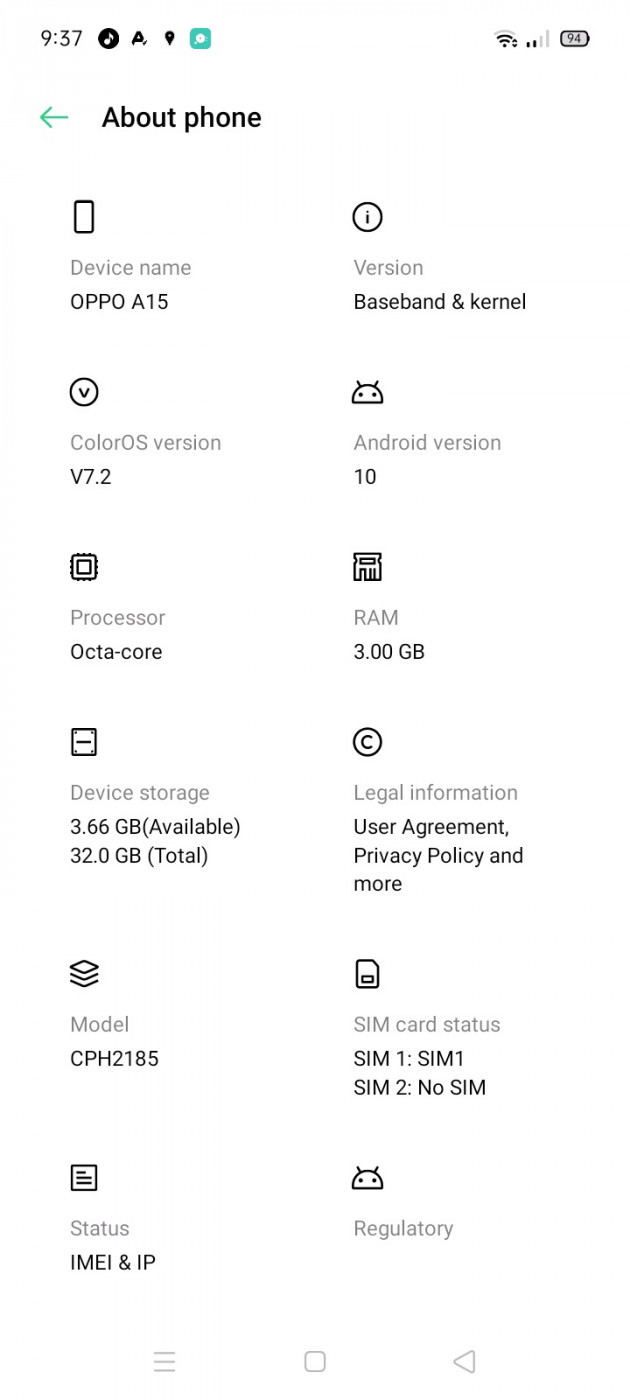Tap the stacked layers Model icon

[x=84, y=973]
